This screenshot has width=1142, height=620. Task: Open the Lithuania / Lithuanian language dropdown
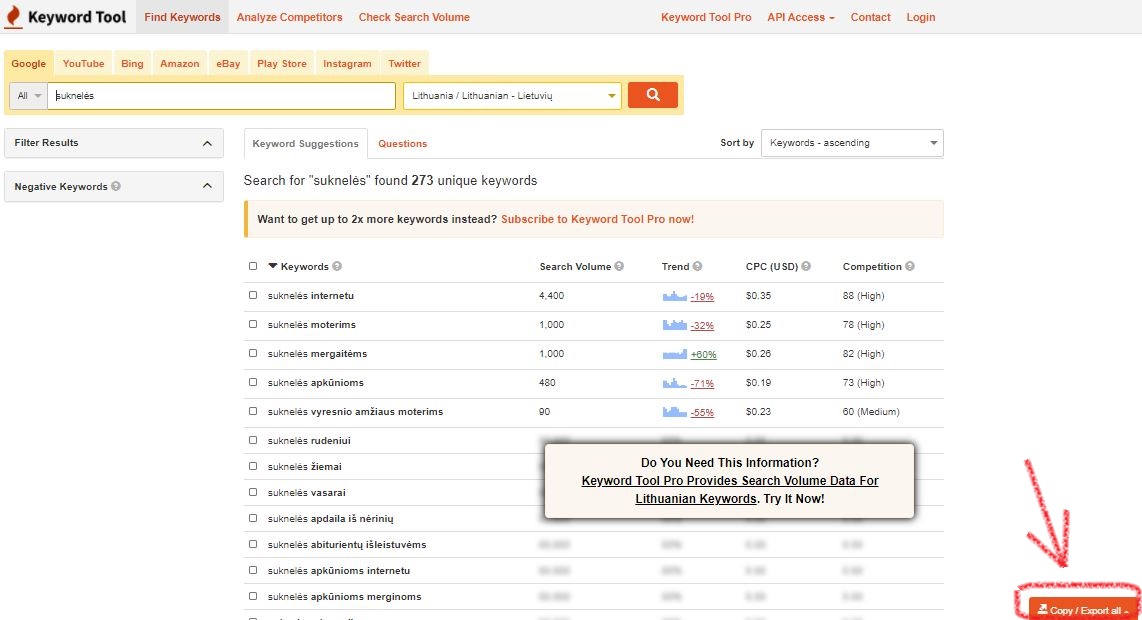pos(512,96)
